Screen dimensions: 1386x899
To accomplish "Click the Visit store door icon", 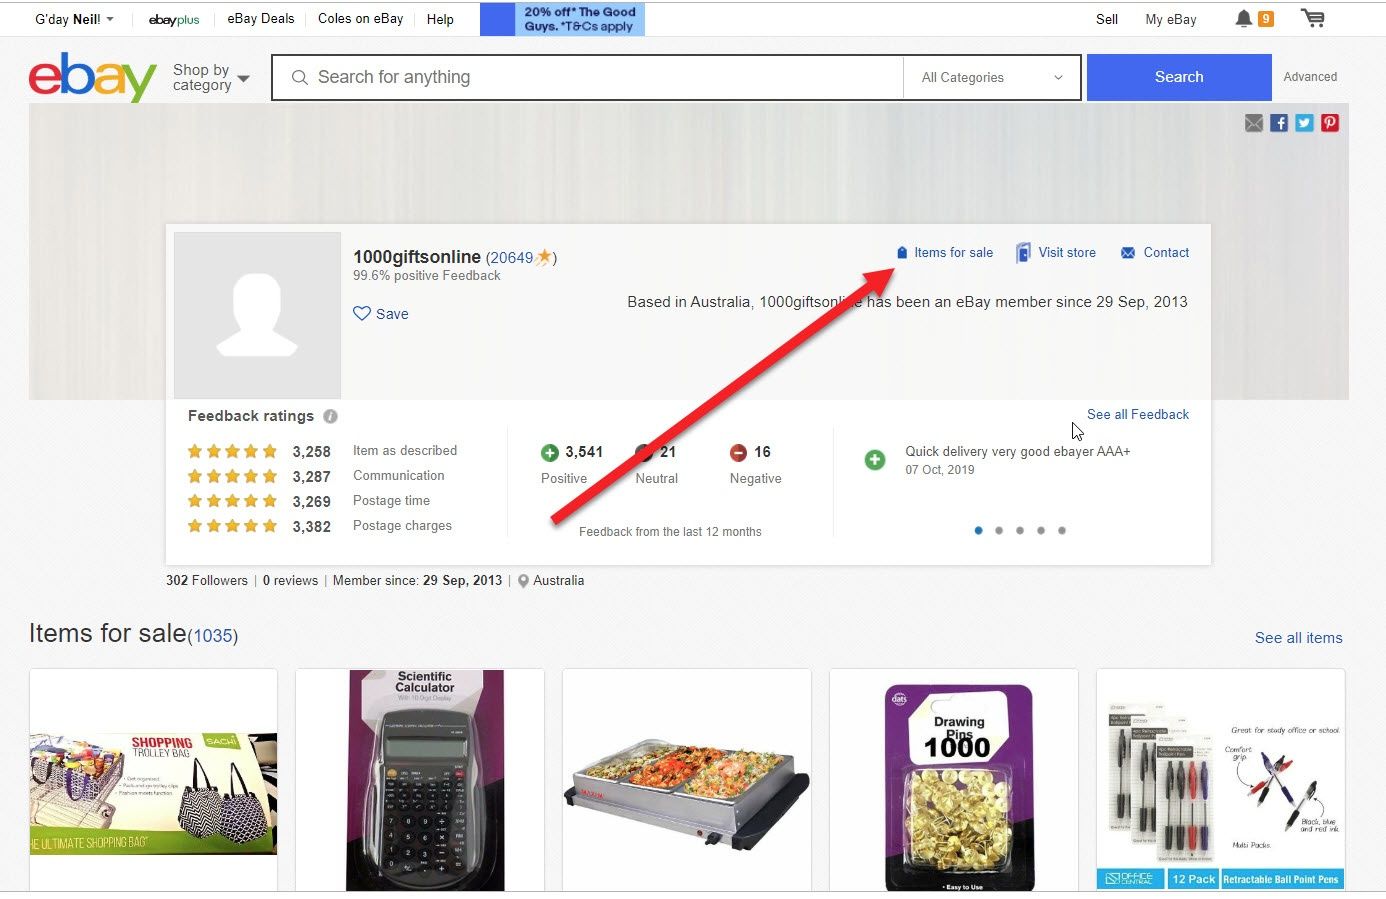I will (1023, 253).
